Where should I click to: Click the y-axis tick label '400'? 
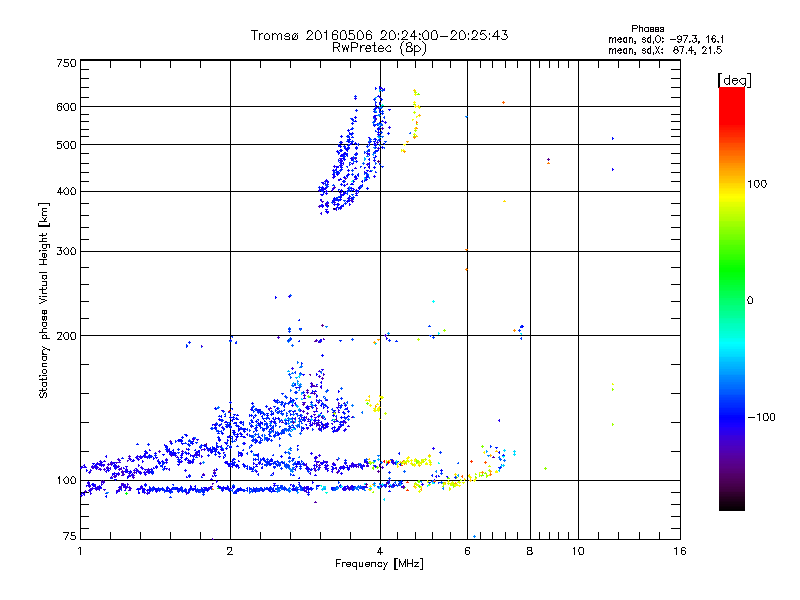pos(66,192)
